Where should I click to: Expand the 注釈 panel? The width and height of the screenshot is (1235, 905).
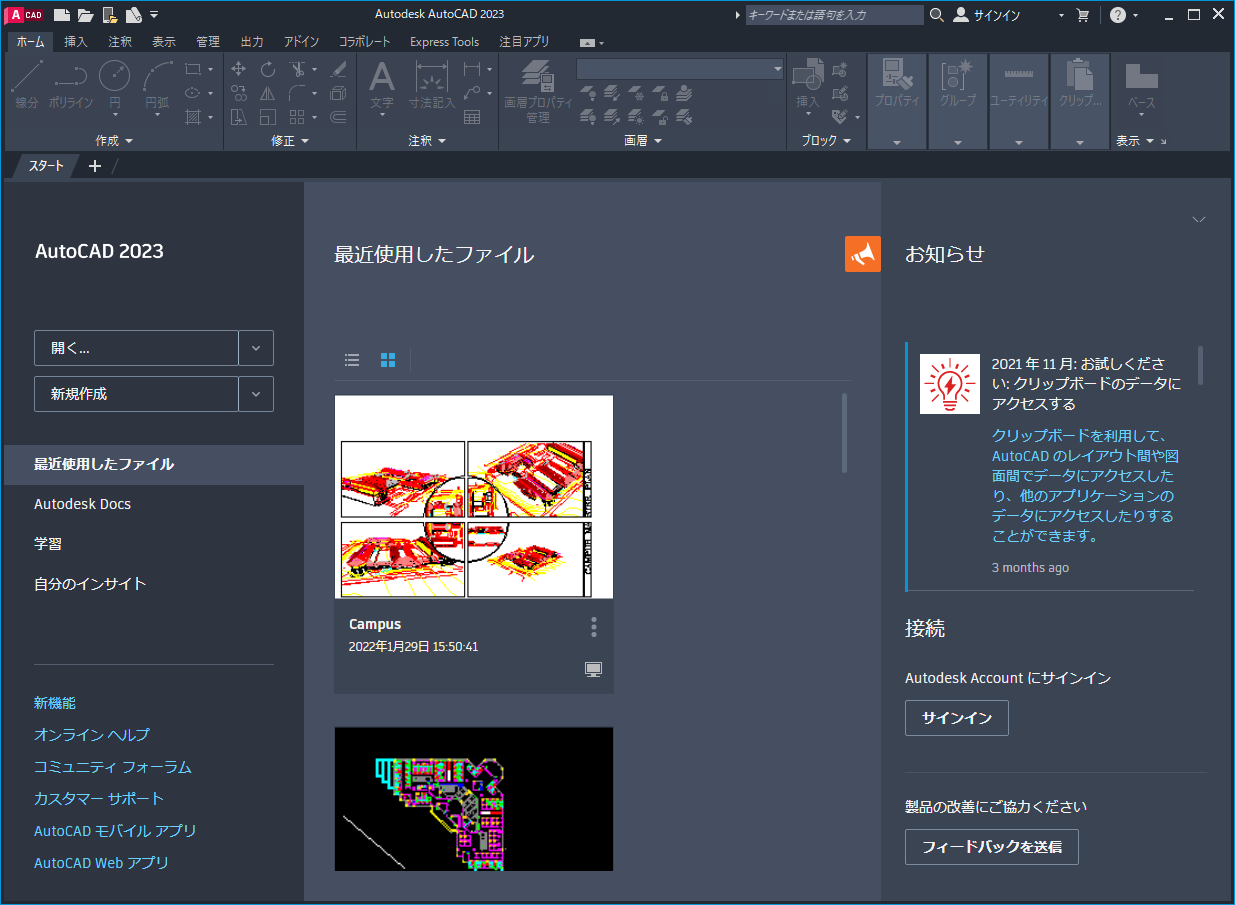427,141
